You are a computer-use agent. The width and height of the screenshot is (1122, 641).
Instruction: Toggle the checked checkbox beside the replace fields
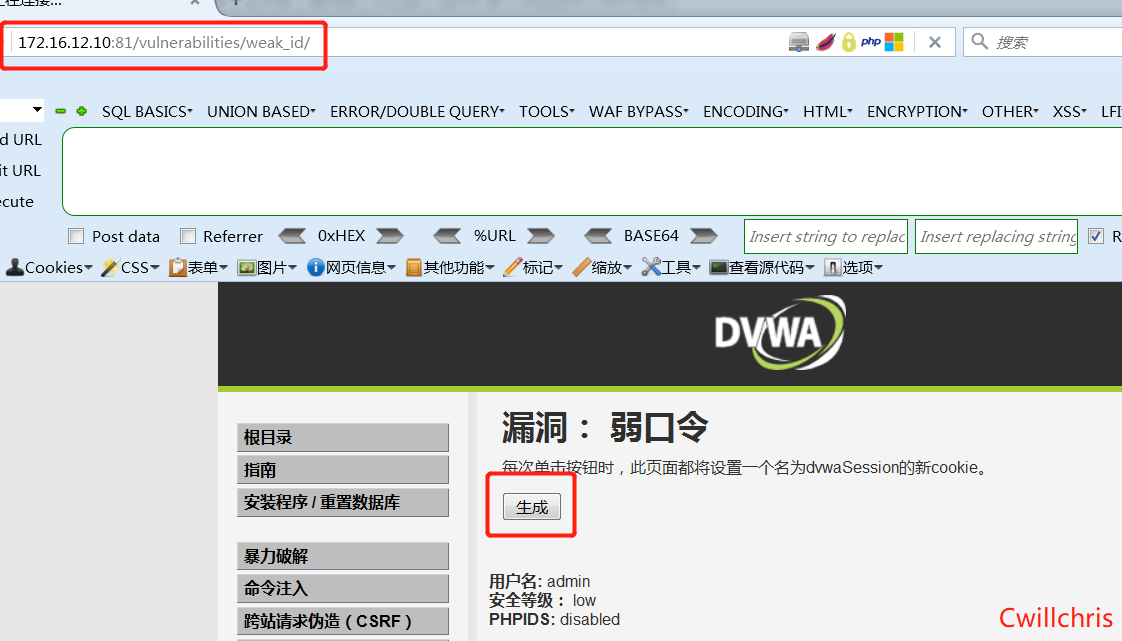pos(1097,236)
